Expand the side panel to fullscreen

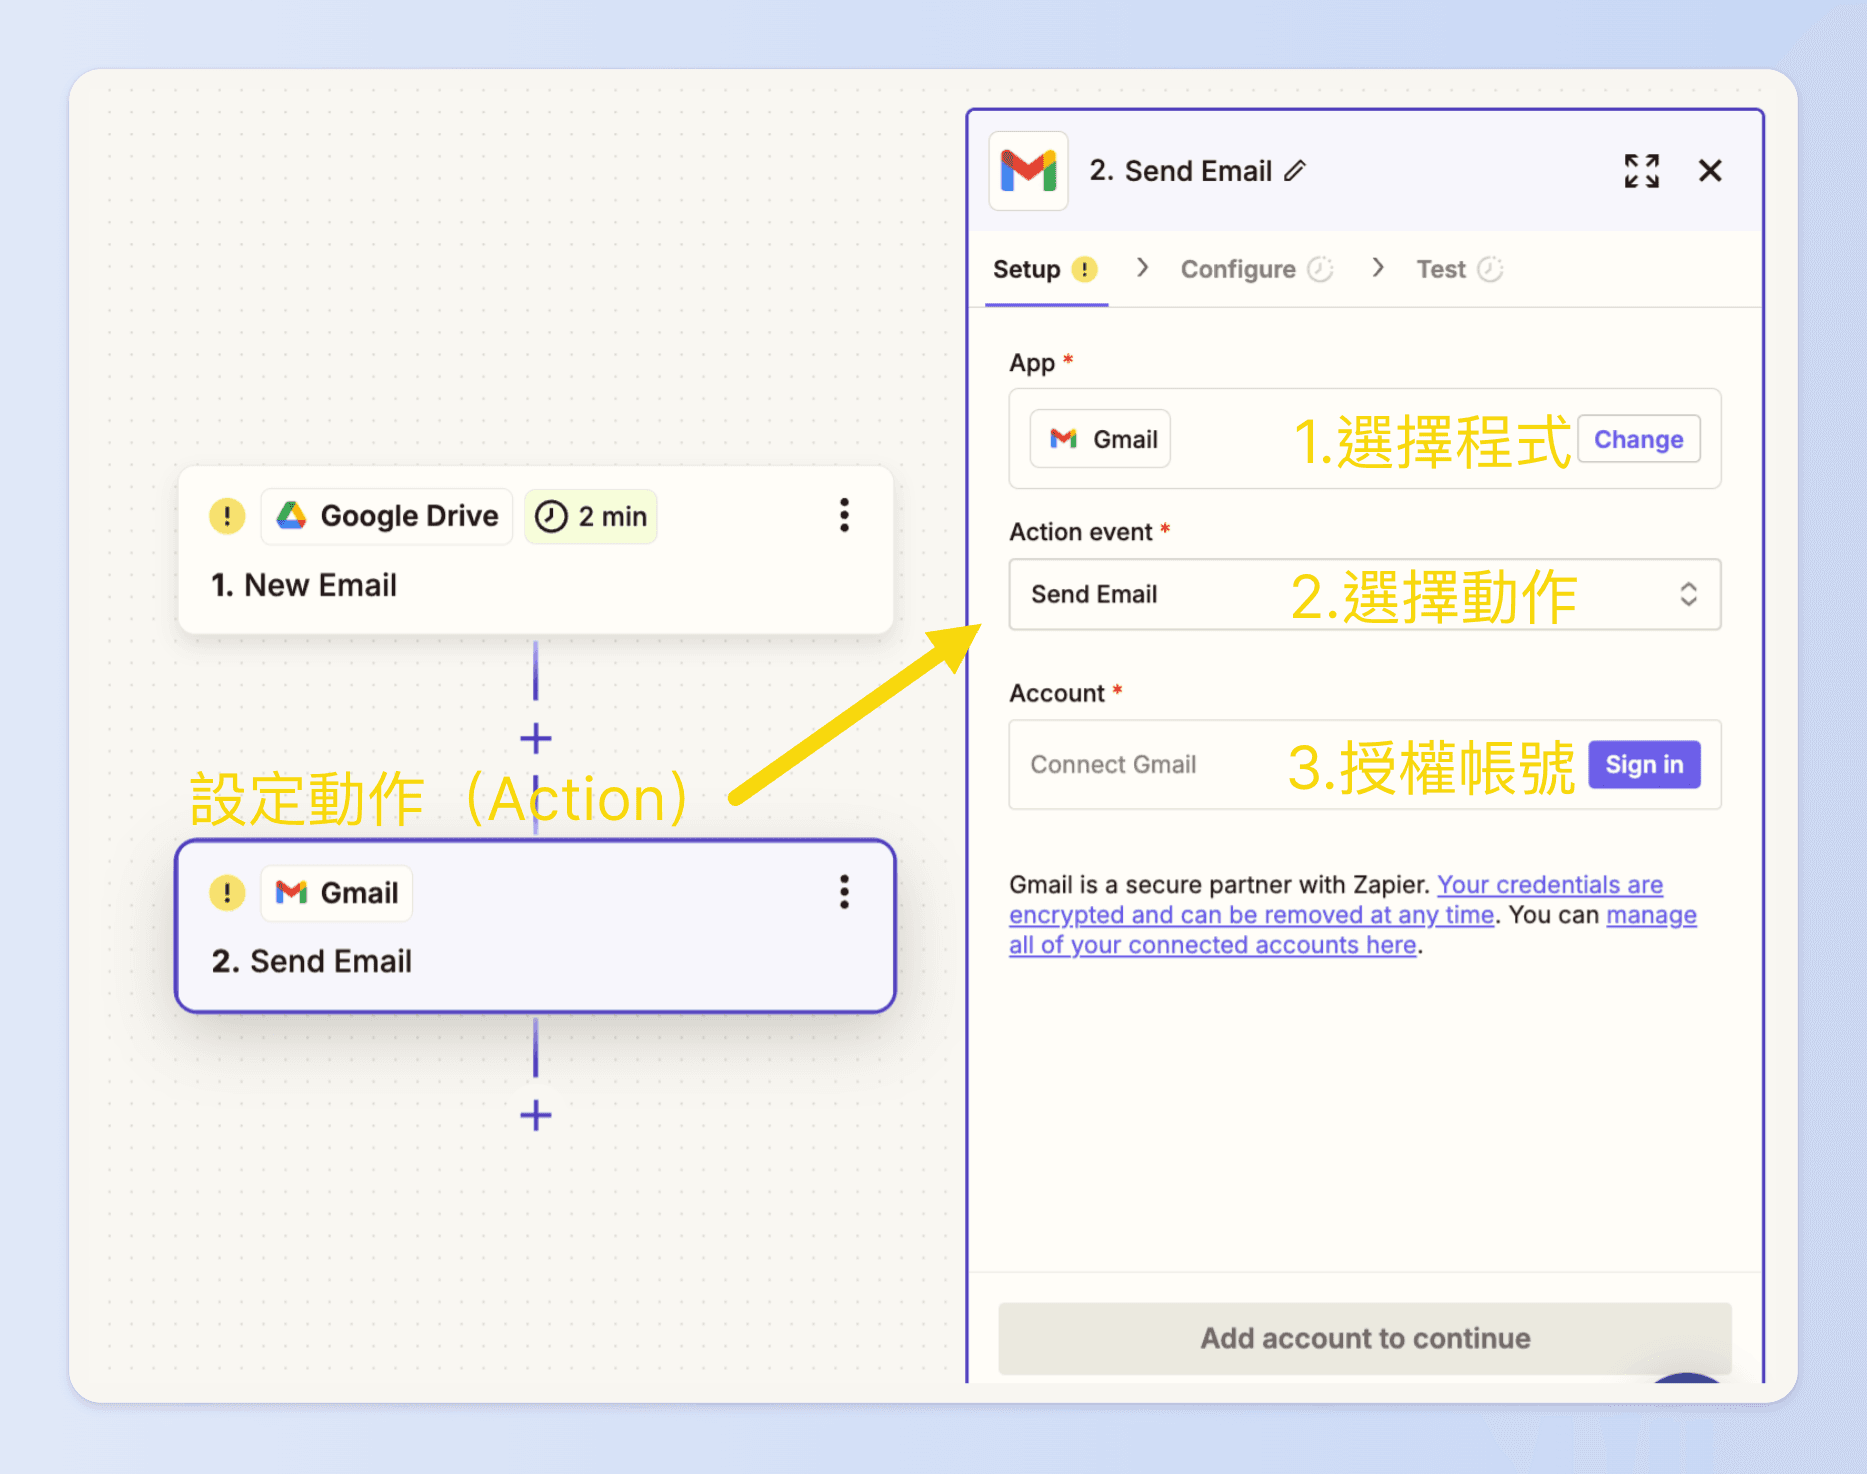point(1641,171)
